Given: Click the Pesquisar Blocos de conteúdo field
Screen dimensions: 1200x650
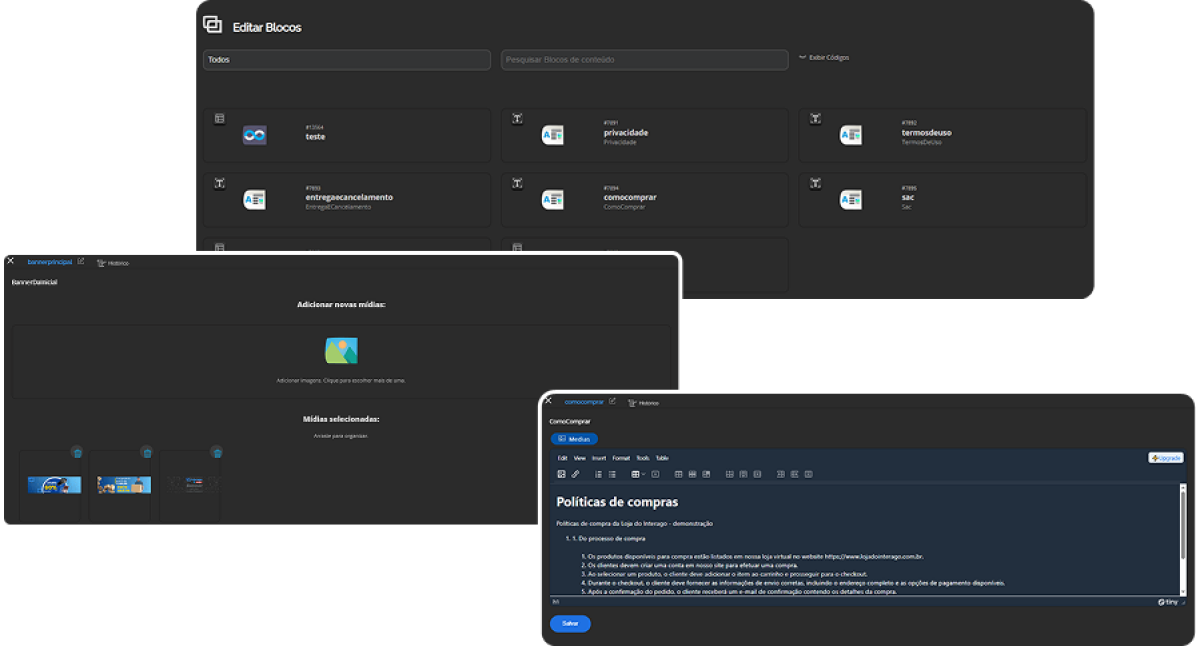Looking at the screenshot, I should point(645,60).
